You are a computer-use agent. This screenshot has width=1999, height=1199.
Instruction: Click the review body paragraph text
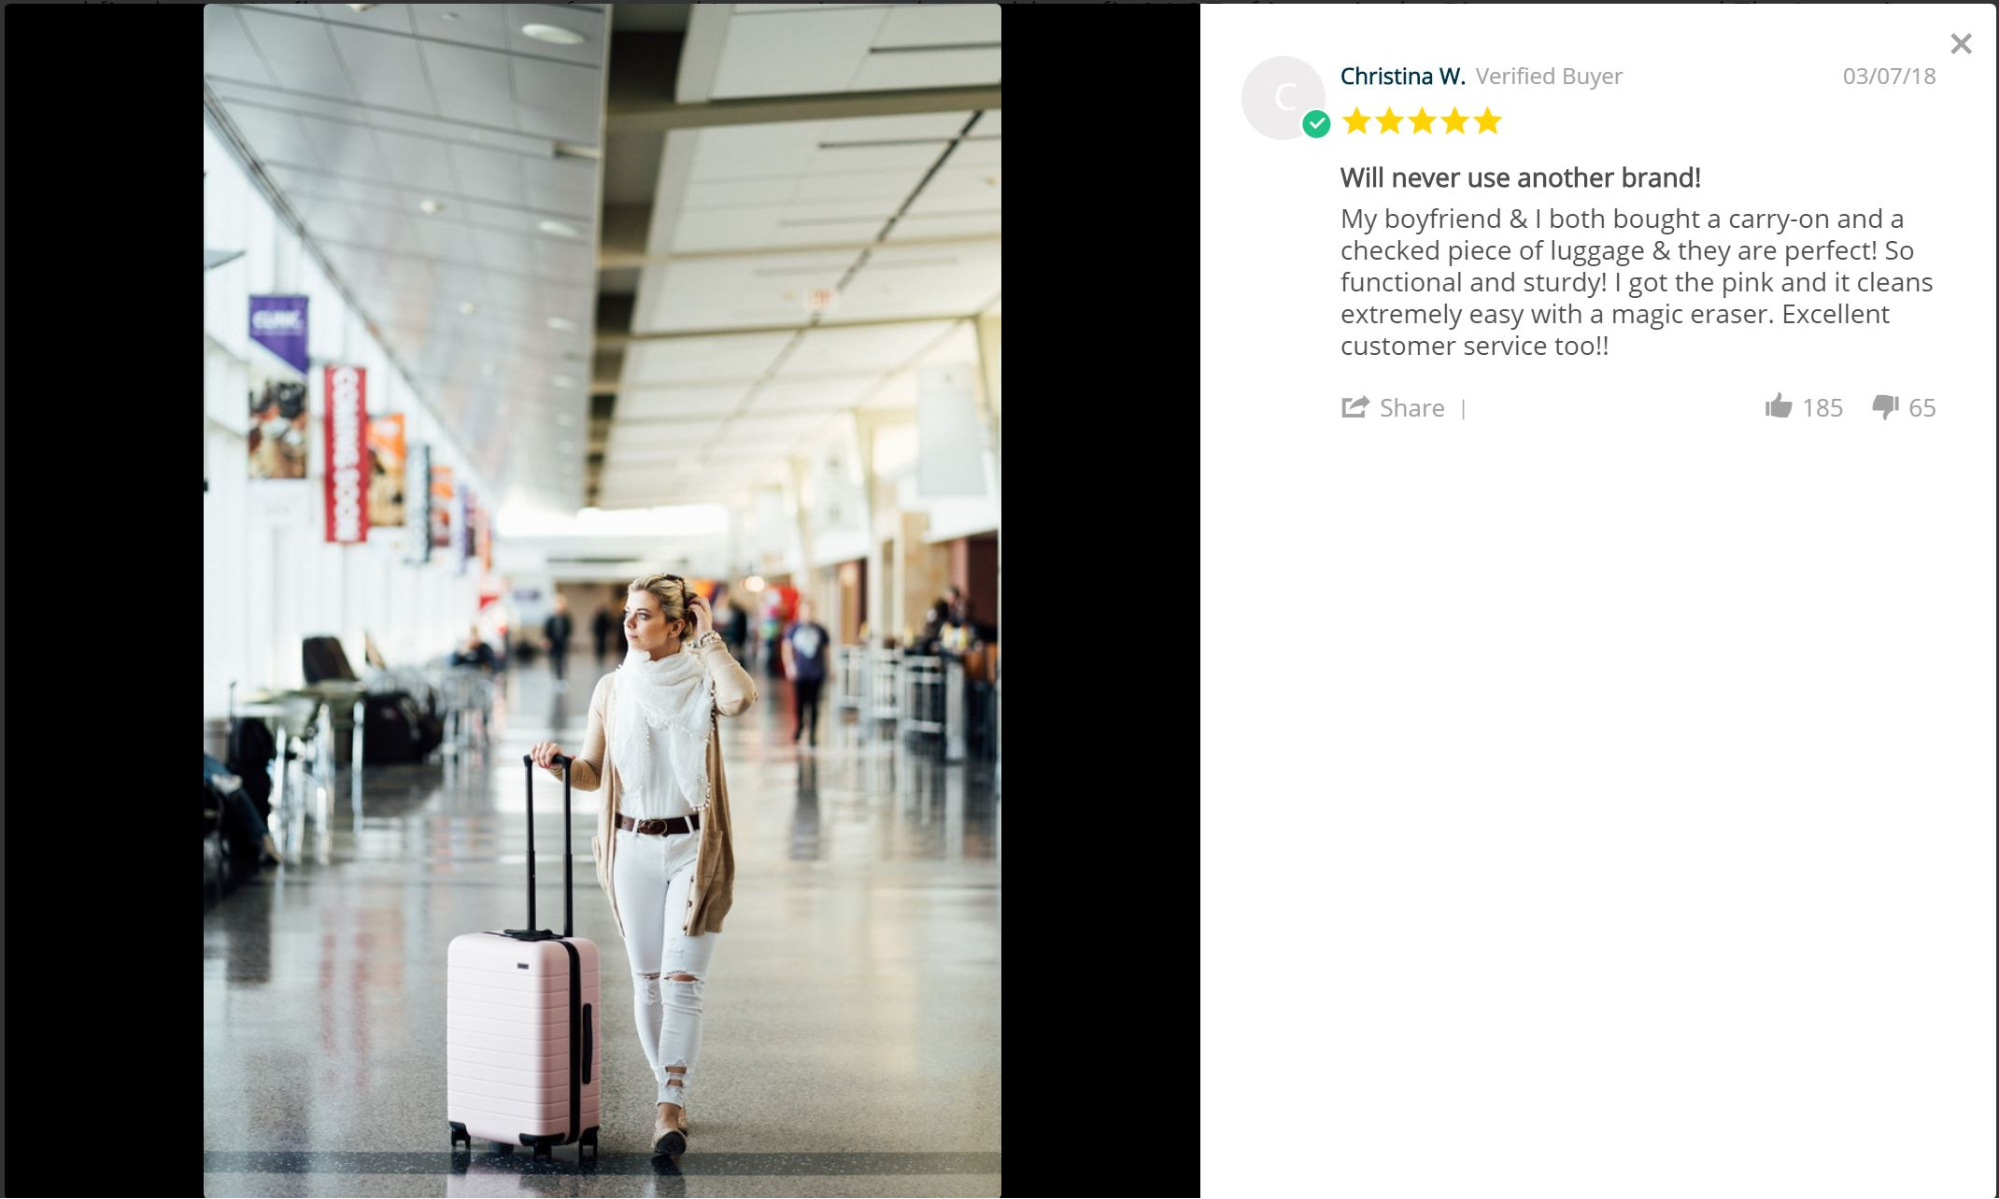[1637, 282]
